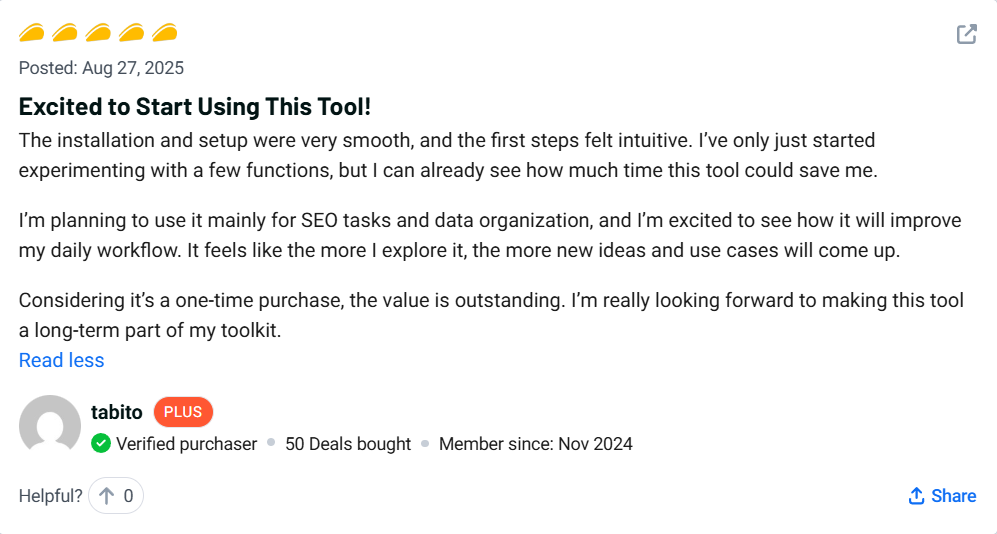Share this review

[941, 496]
